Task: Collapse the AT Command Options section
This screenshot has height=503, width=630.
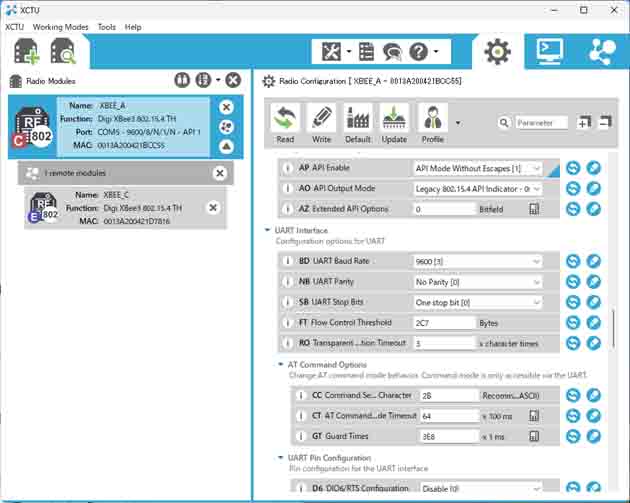Action: pyautogui.click(x=280, y=364)
